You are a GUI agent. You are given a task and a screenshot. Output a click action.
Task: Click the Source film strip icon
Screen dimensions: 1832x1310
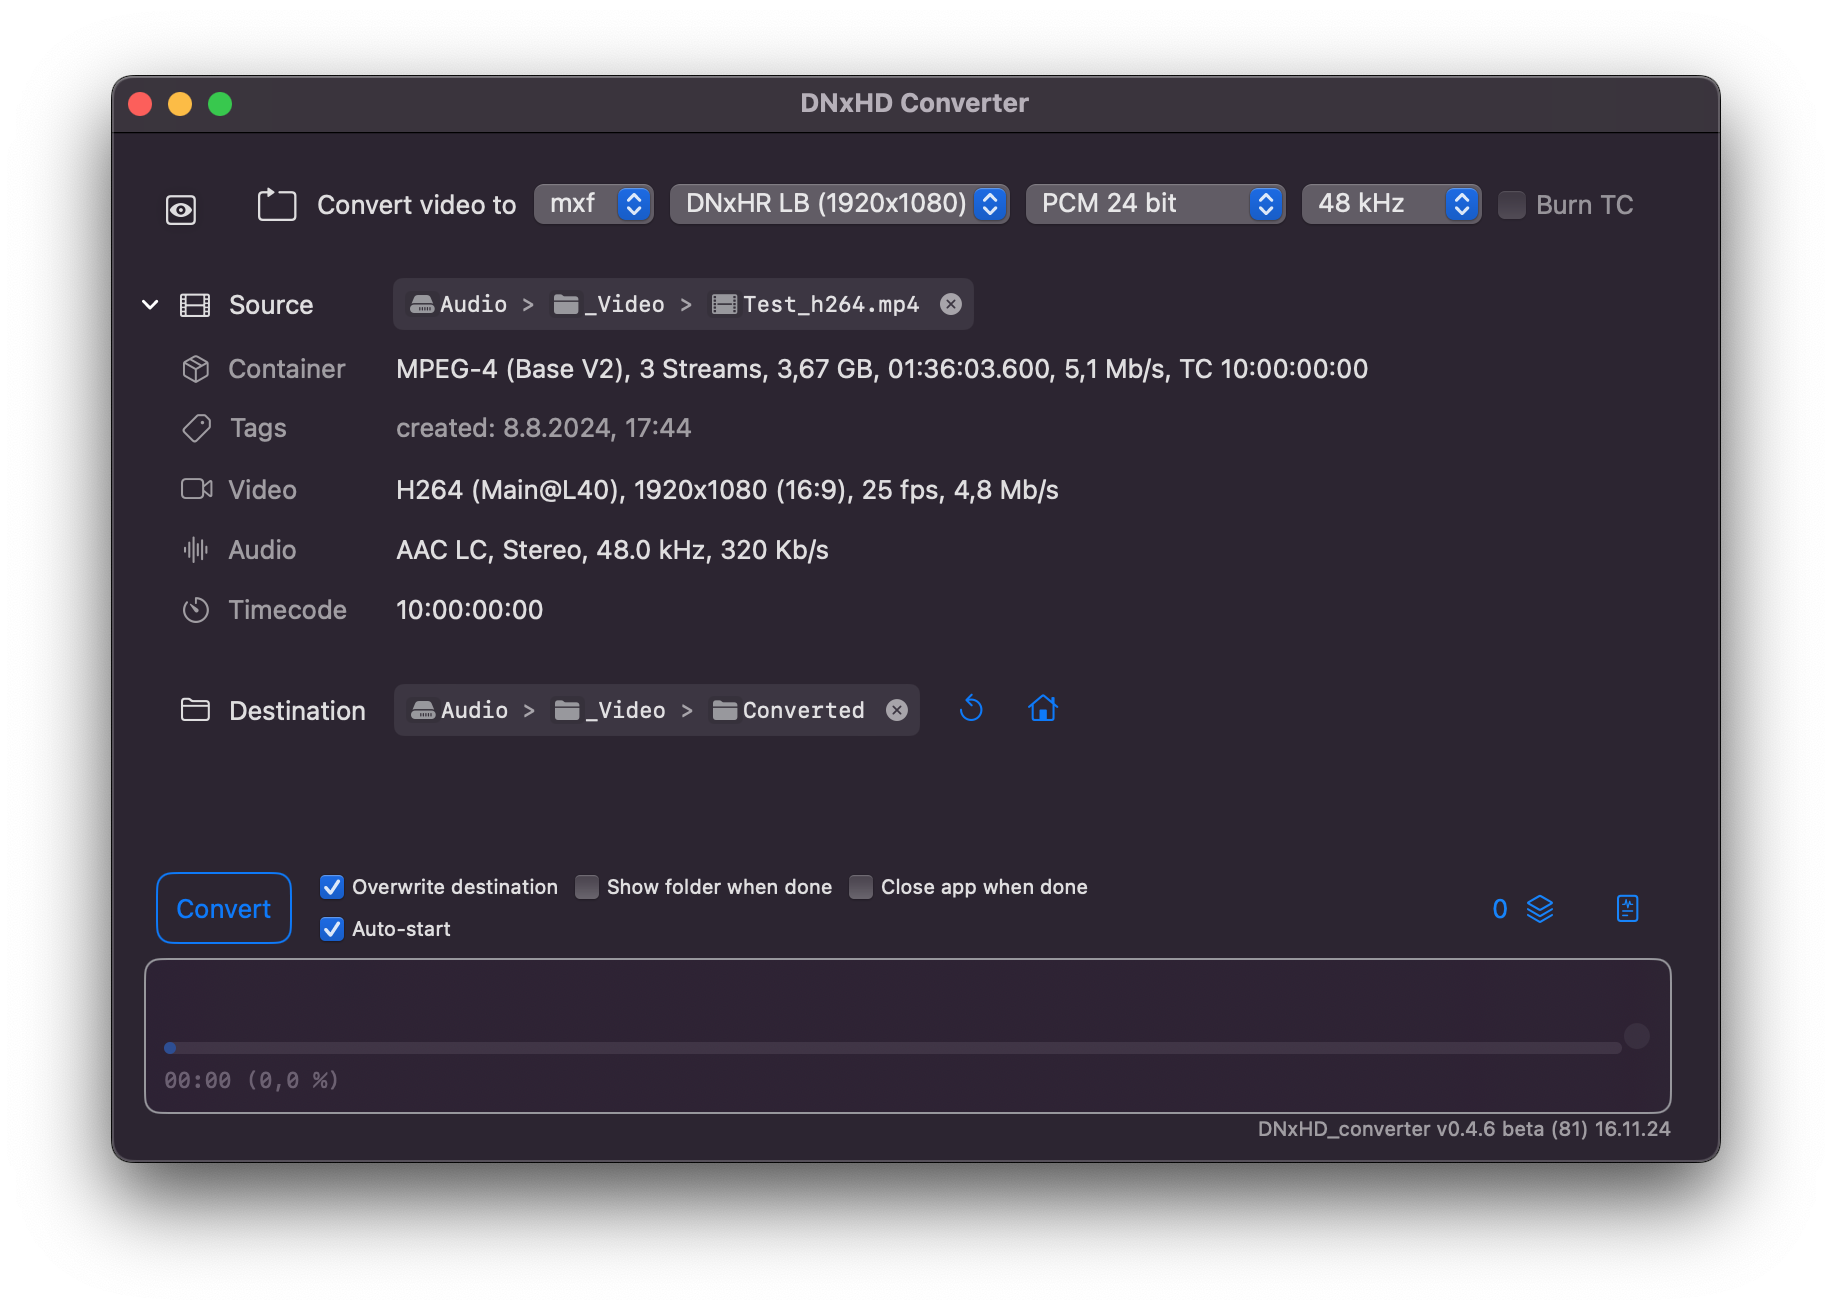tap(195, 305)
